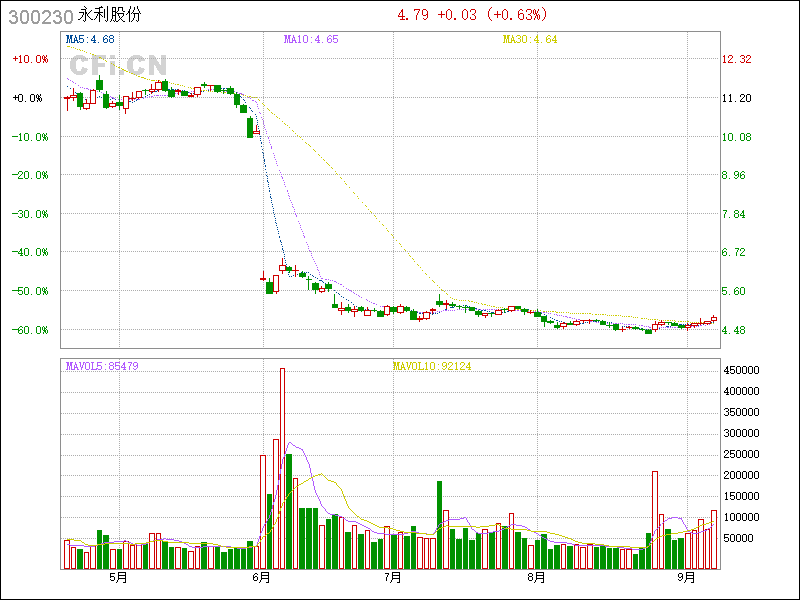
Task: Select the MA30:4.64 indicator label
Action: (x=529, y=39)
